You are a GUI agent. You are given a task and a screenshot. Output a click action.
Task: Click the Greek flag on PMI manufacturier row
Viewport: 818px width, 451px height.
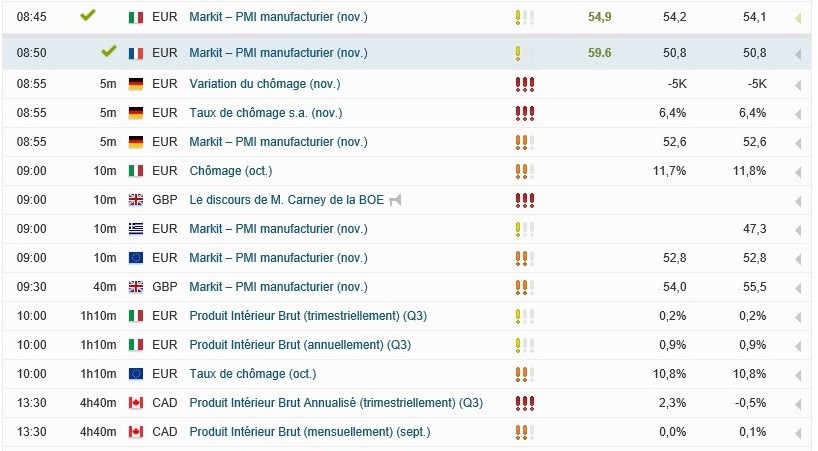pyautogui.click(x=136, y=229)
